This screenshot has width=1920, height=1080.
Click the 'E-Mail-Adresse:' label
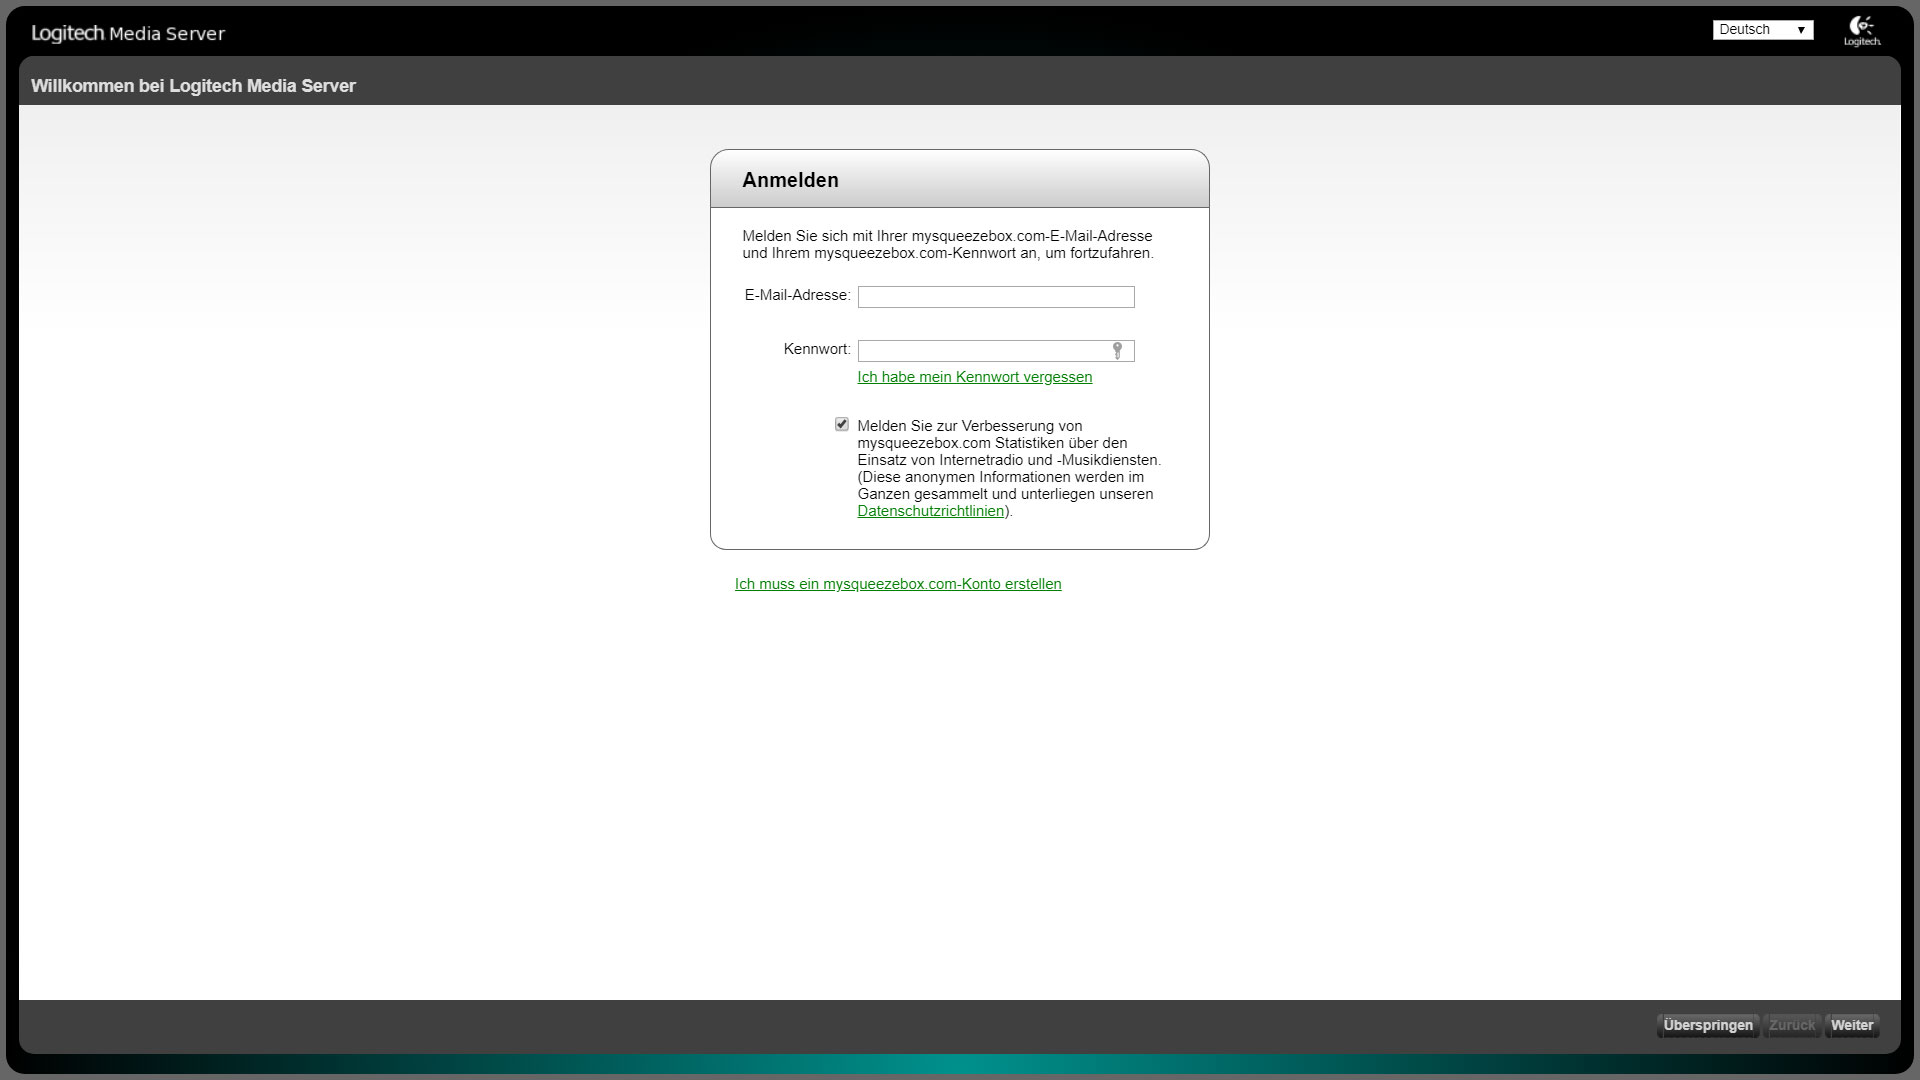pyautogui.click(x=797, y=295)
